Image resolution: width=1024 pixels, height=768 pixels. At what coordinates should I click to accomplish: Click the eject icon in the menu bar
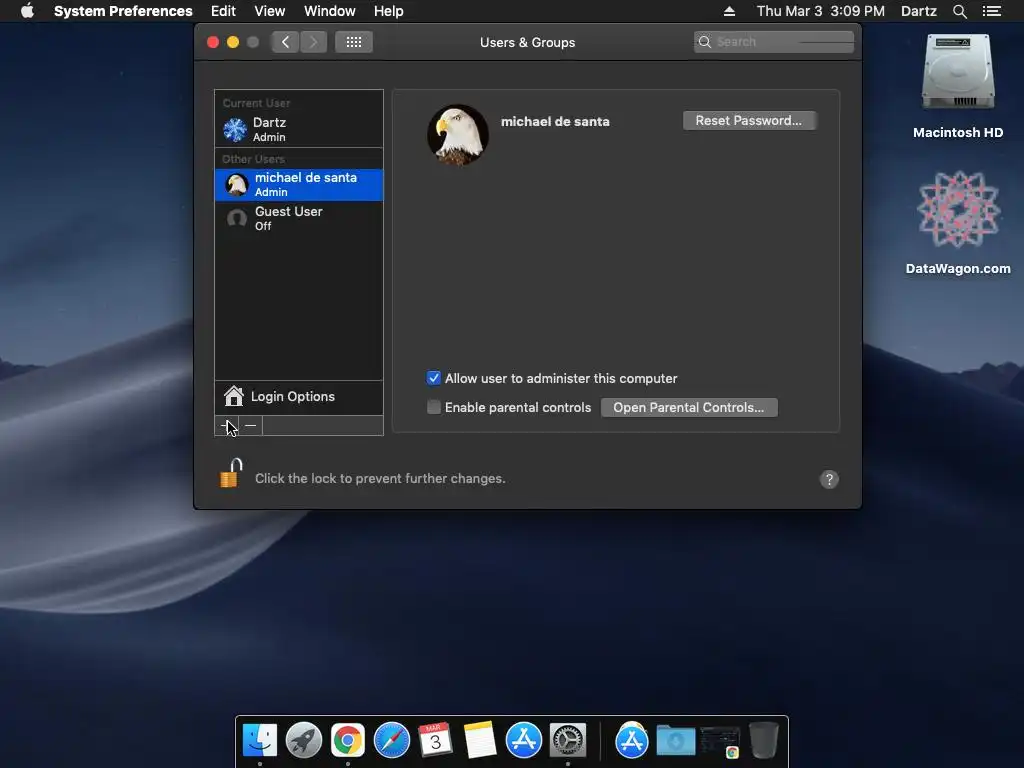(729, 11)
